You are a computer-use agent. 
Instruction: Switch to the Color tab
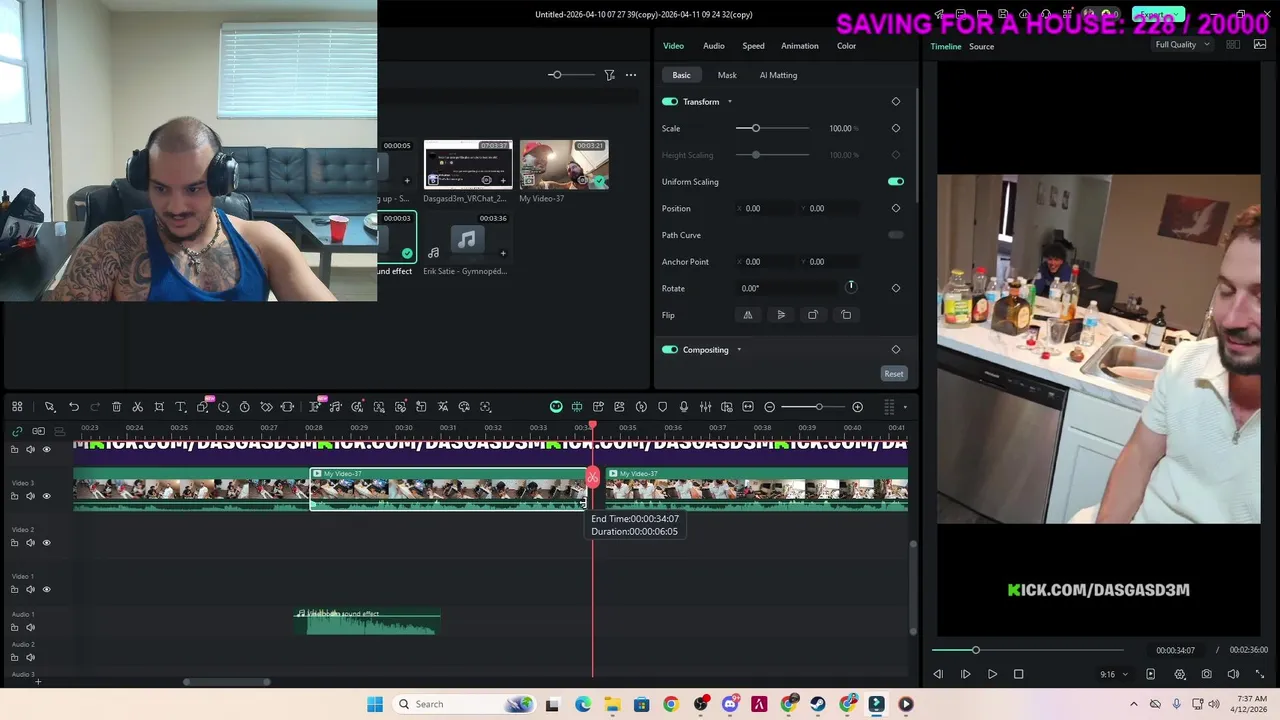pyautogui.click(x=846, y=46)
